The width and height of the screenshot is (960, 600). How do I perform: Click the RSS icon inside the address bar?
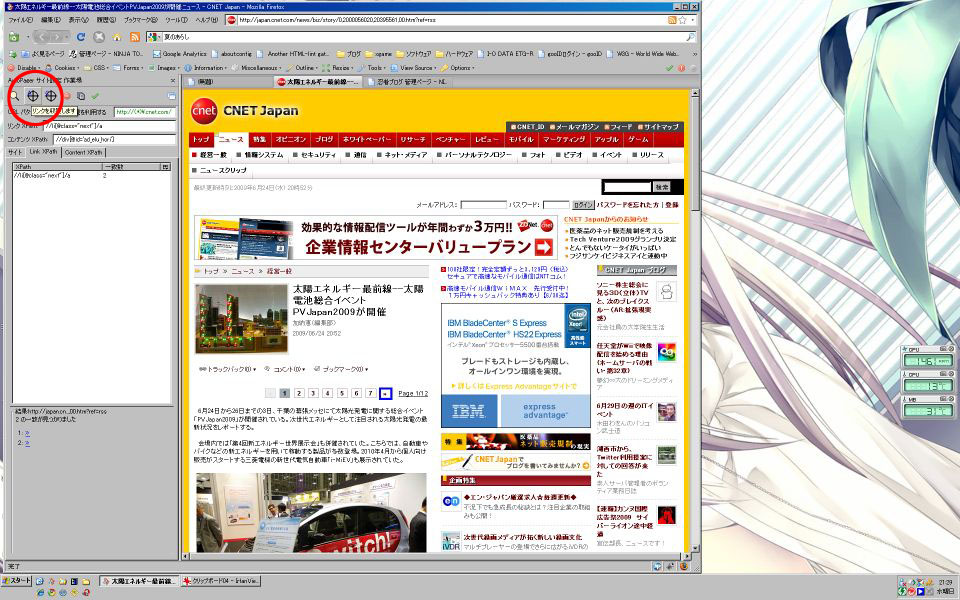pos(672,20)
